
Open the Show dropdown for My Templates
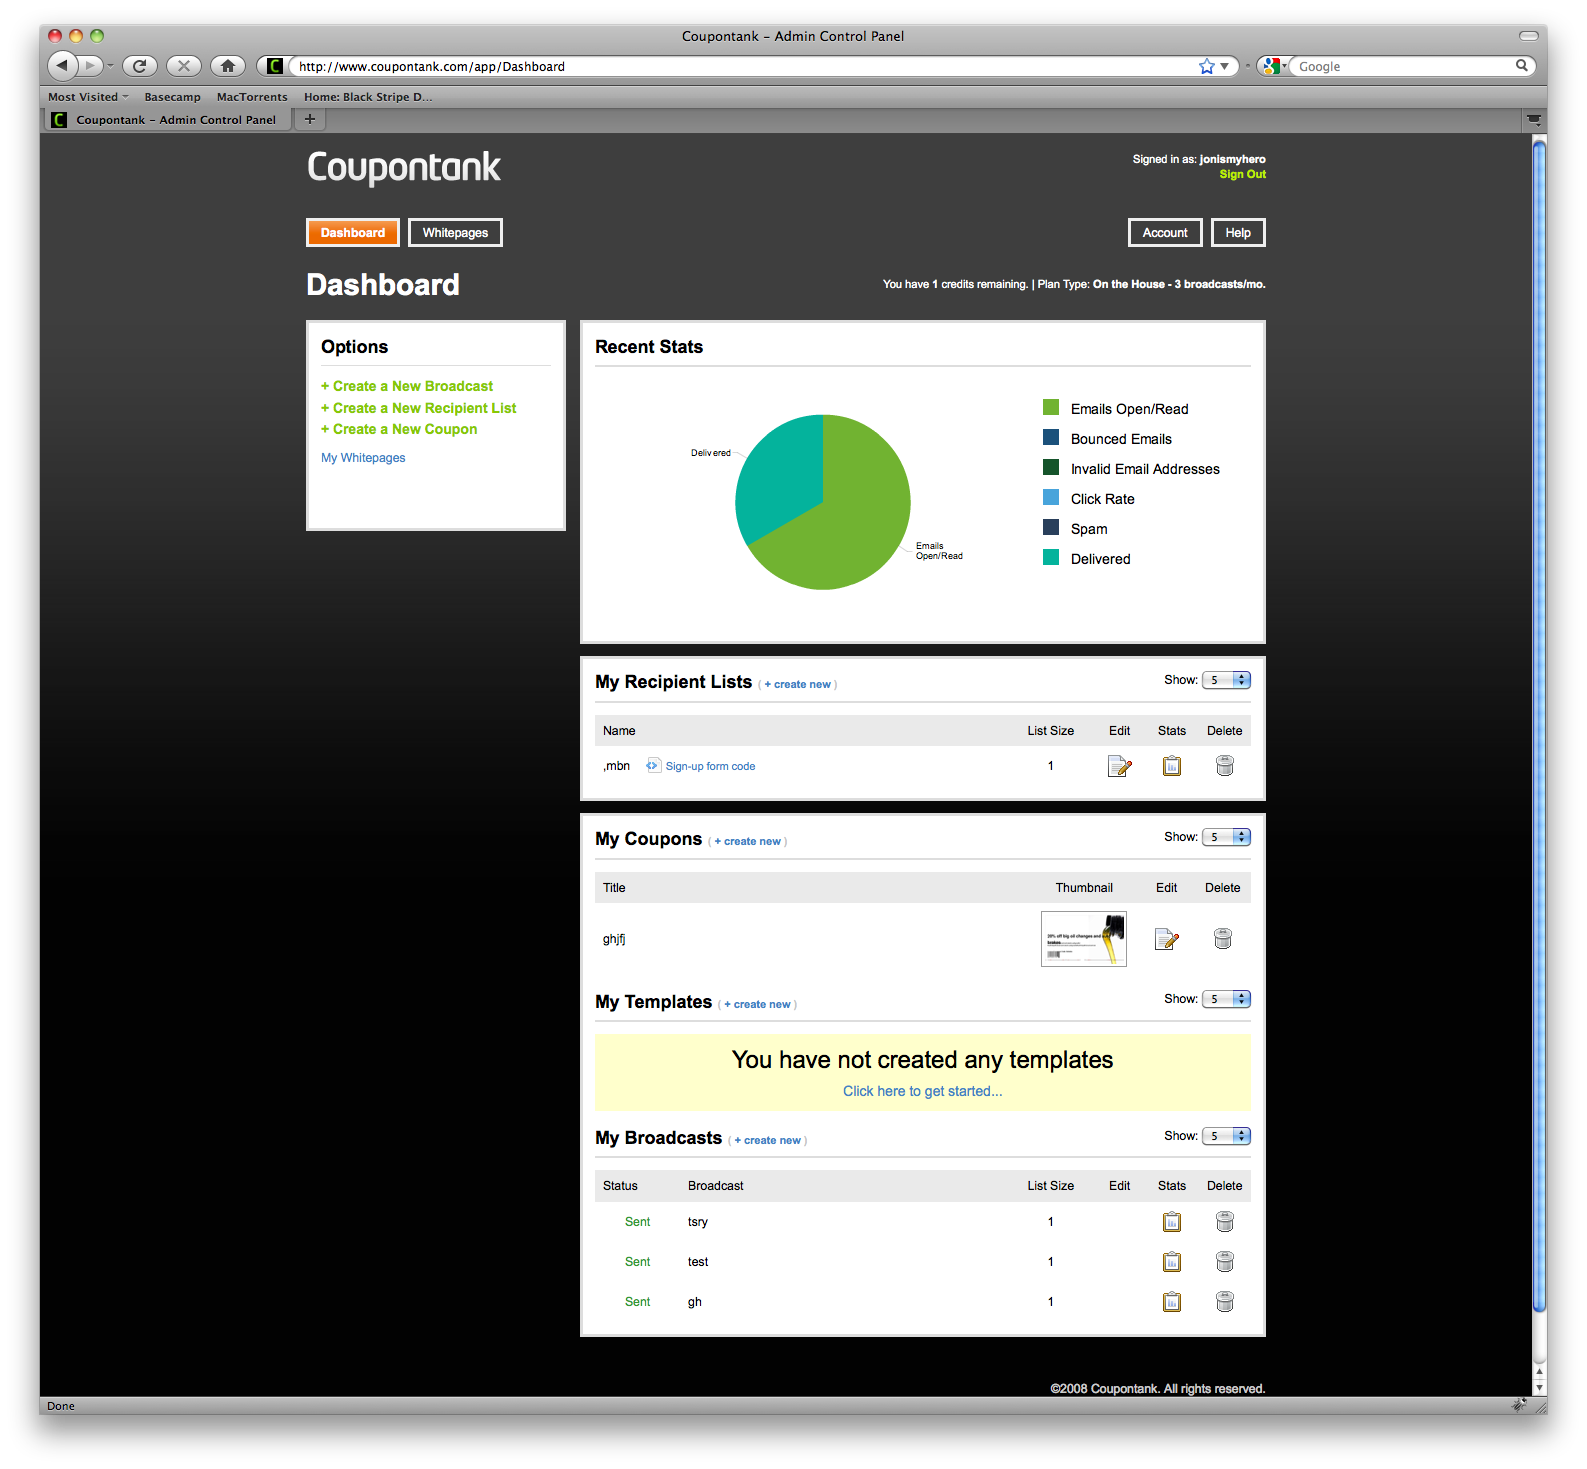tap(1226, 999)
